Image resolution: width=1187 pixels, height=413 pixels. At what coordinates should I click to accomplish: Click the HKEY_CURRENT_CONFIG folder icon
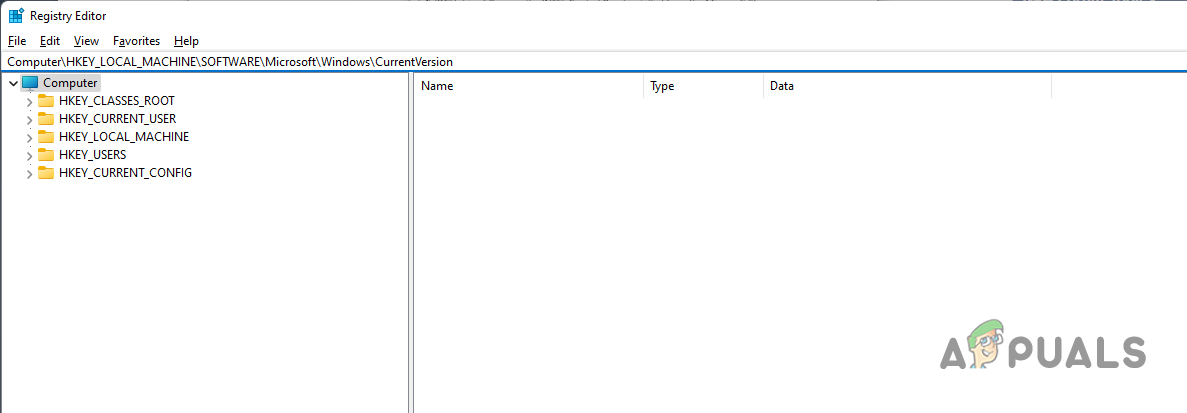[x=46, y=172]
